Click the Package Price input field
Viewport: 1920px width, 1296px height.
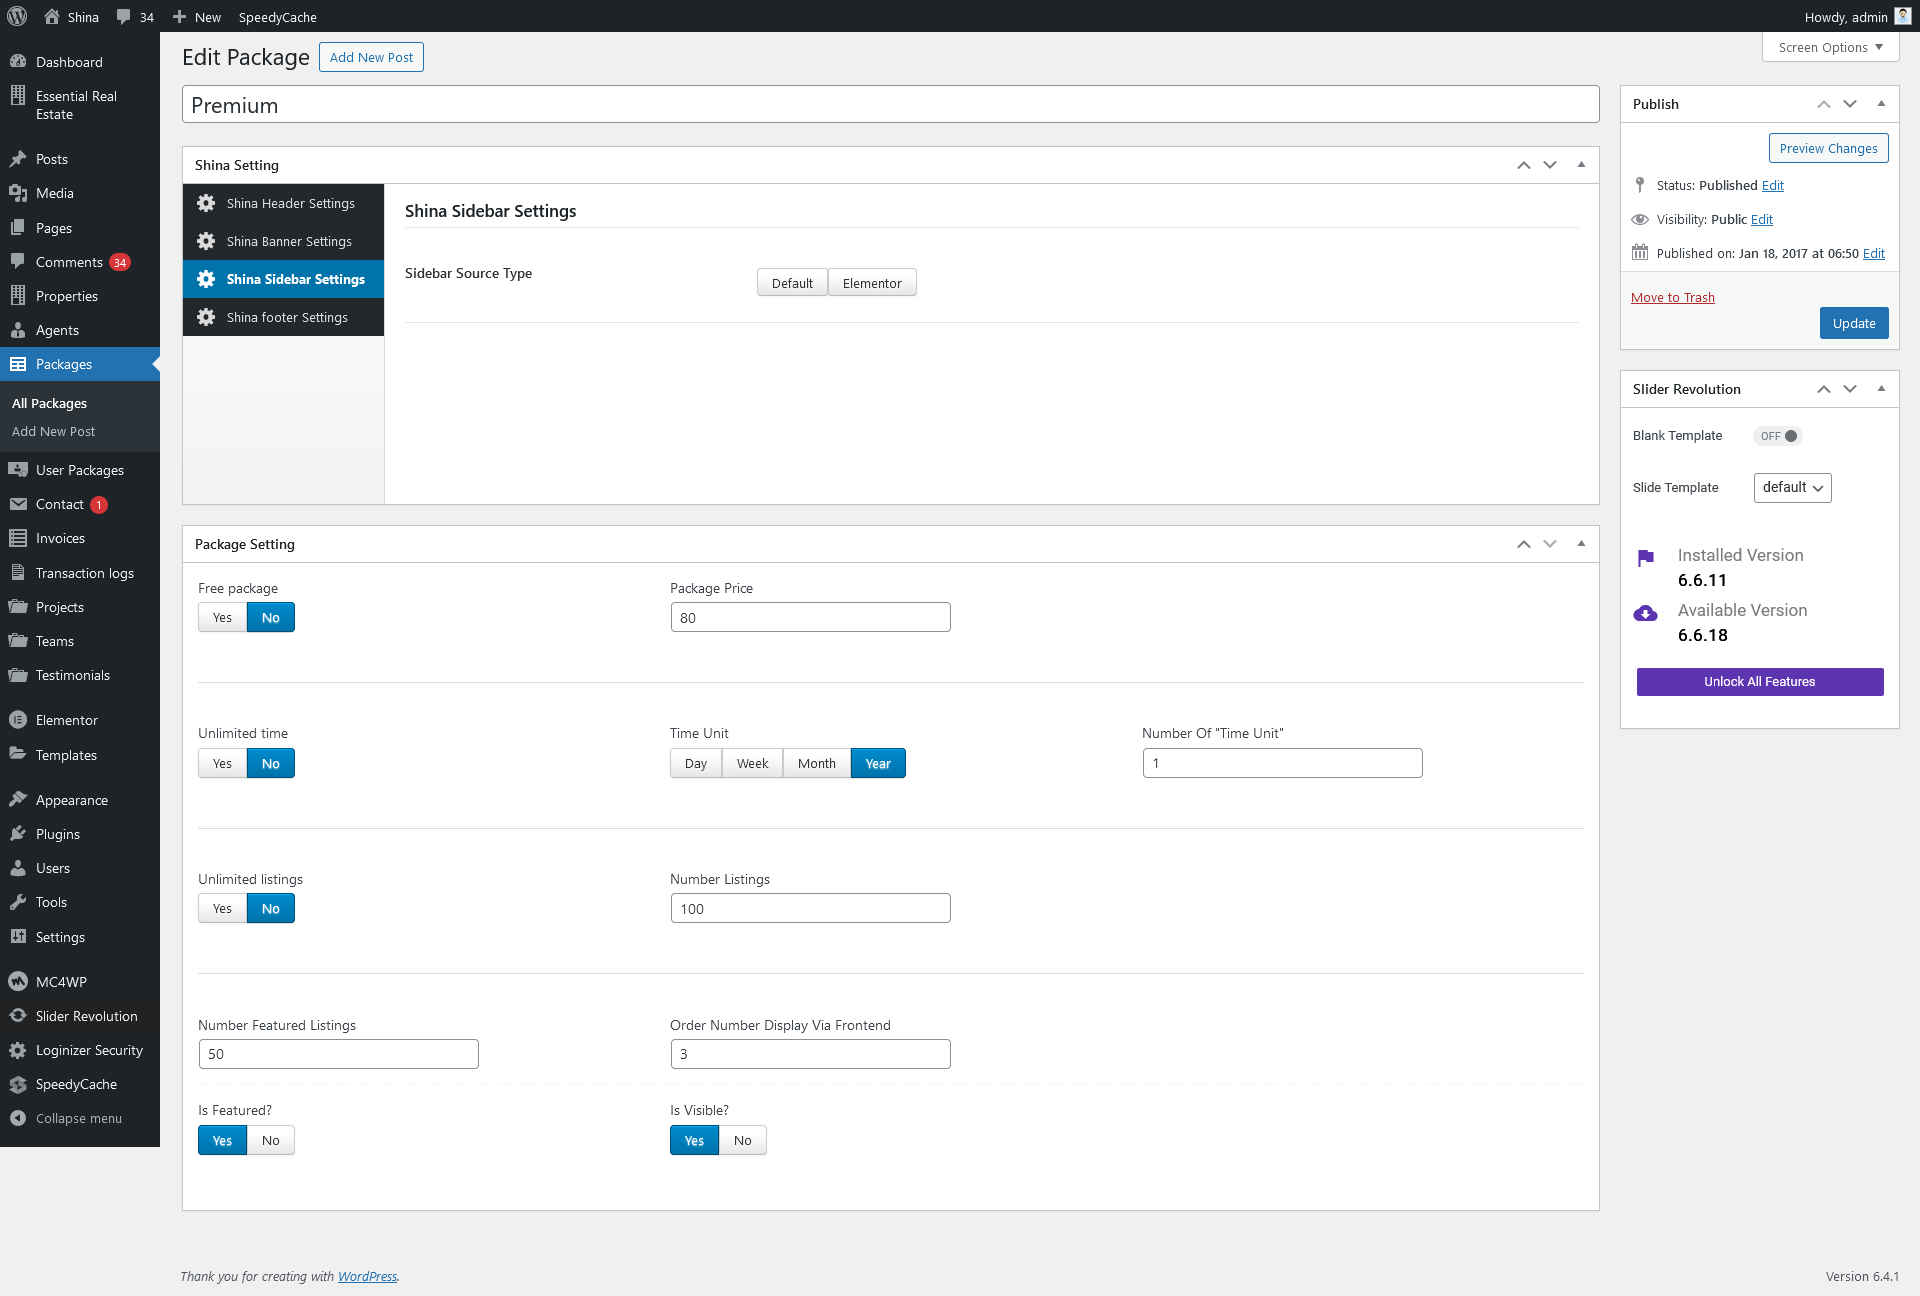810,618
